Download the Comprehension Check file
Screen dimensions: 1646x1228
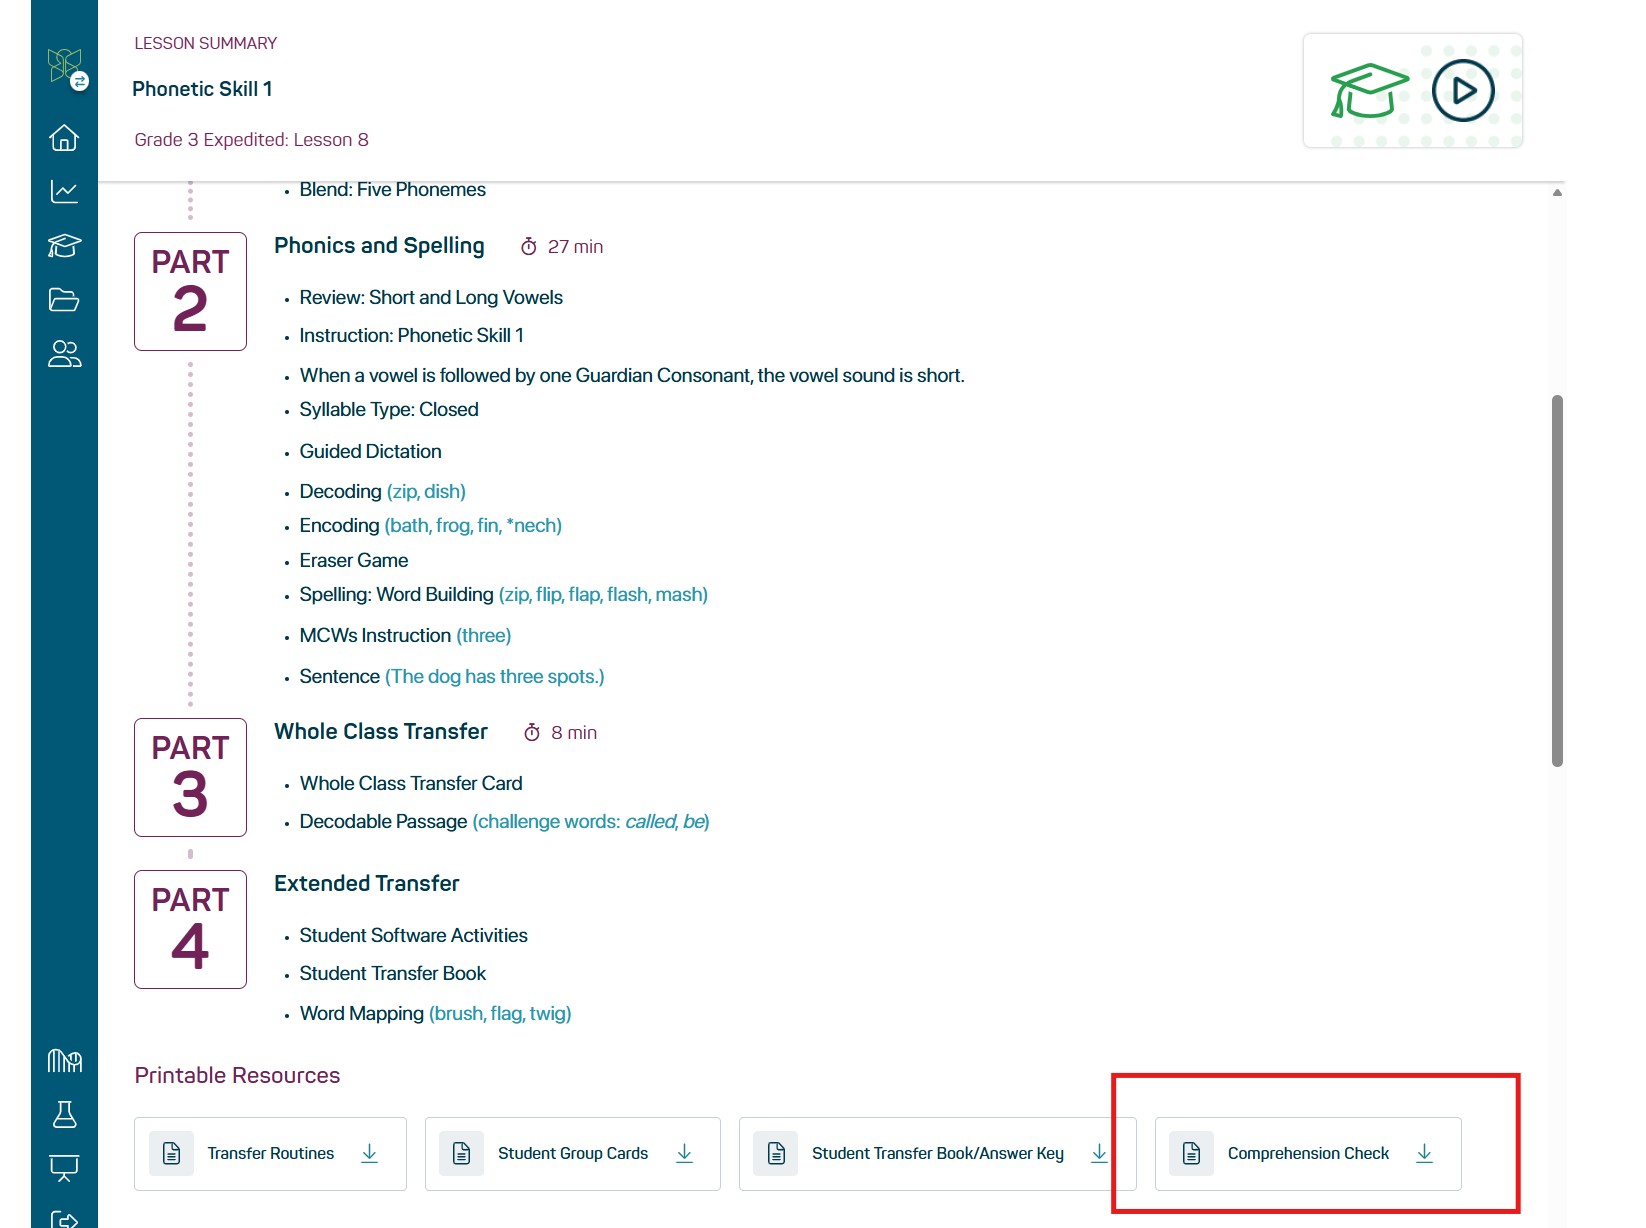click(x=1424, y=1153)
